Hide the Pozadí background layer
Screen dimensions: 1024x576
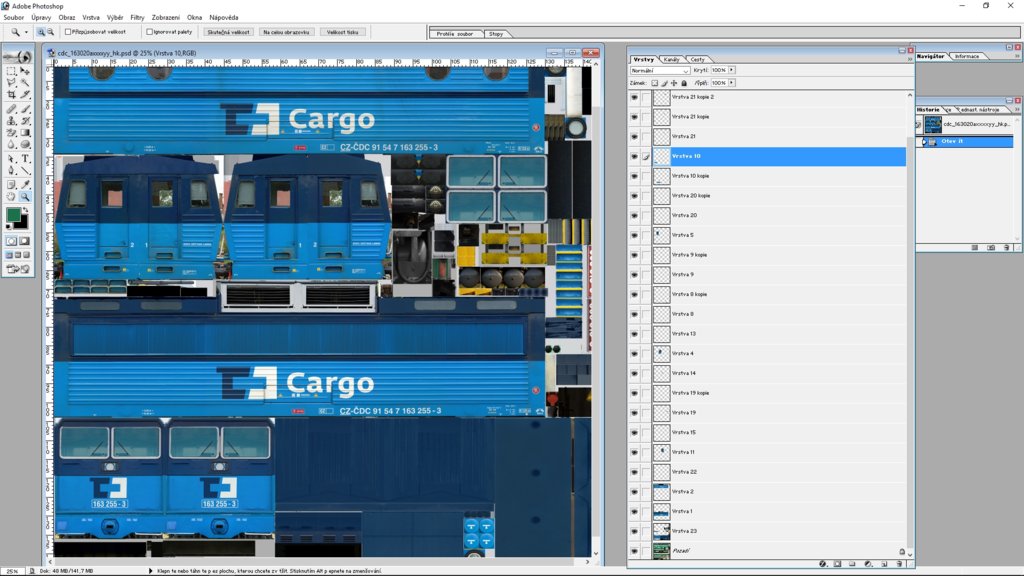(x=634, y=551)
